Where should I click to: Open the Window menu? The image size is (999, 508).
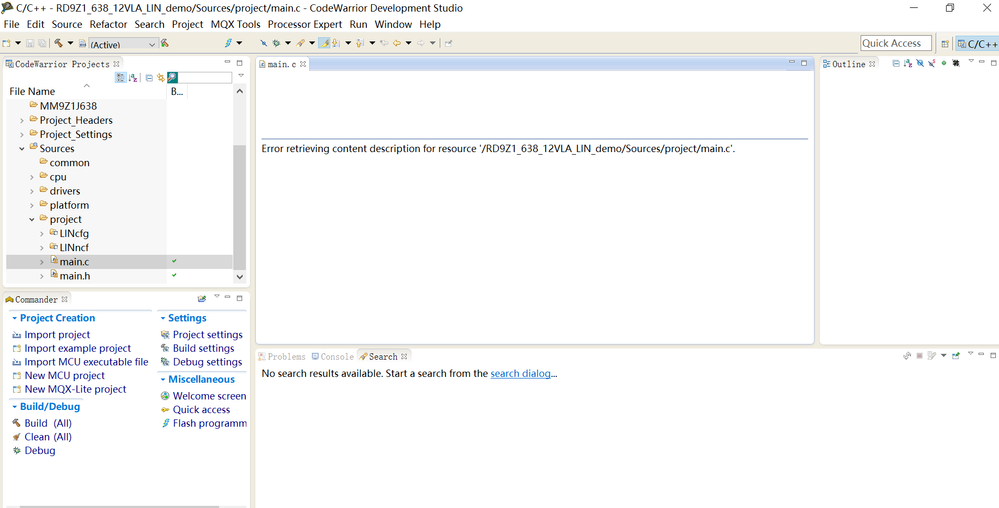[x=393, y=24]
